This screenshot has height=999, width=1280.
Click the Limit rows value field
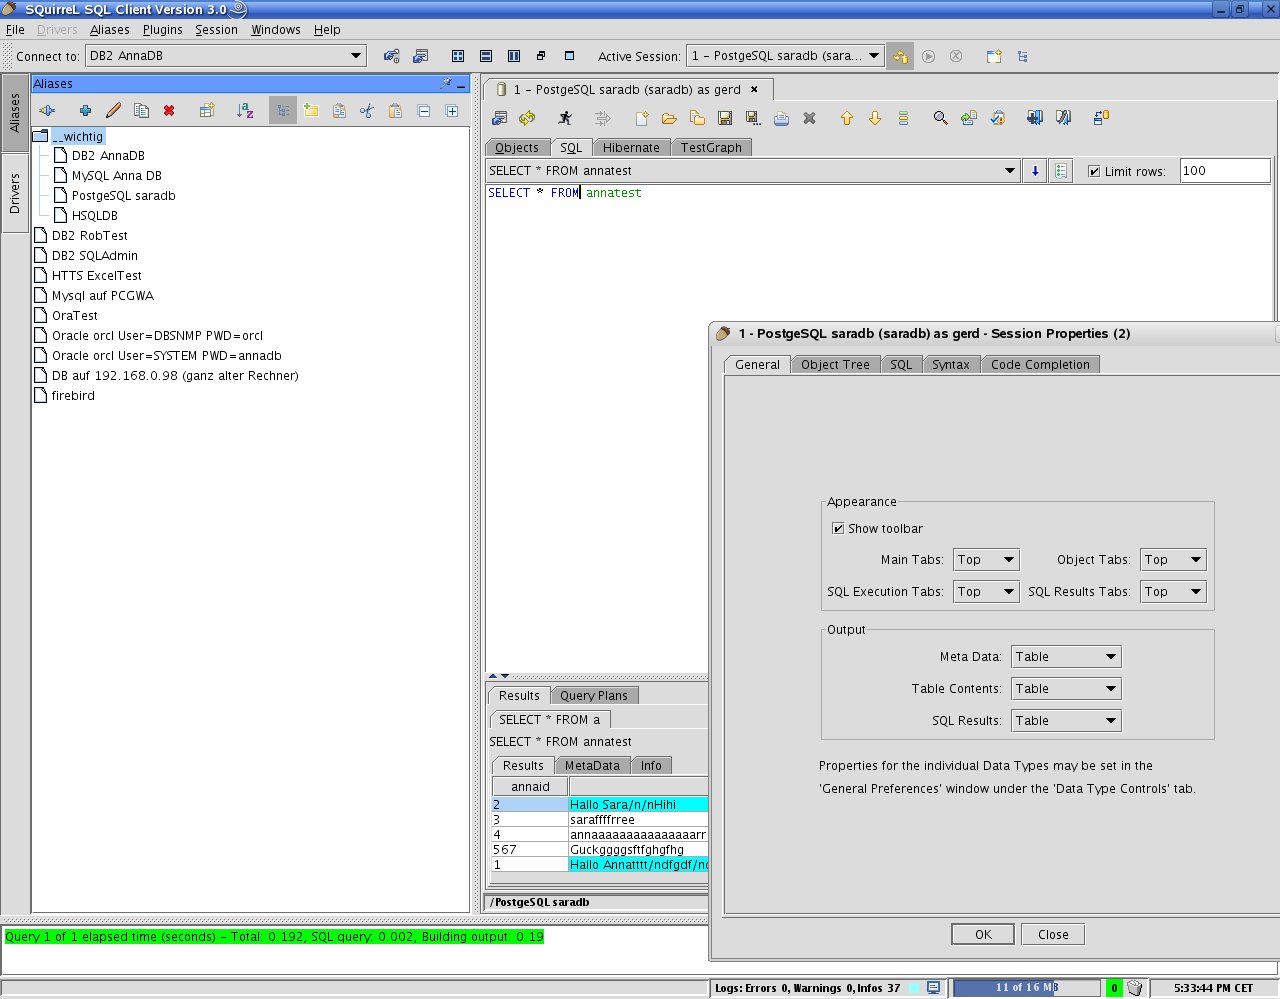click(x=1224, y=171)
